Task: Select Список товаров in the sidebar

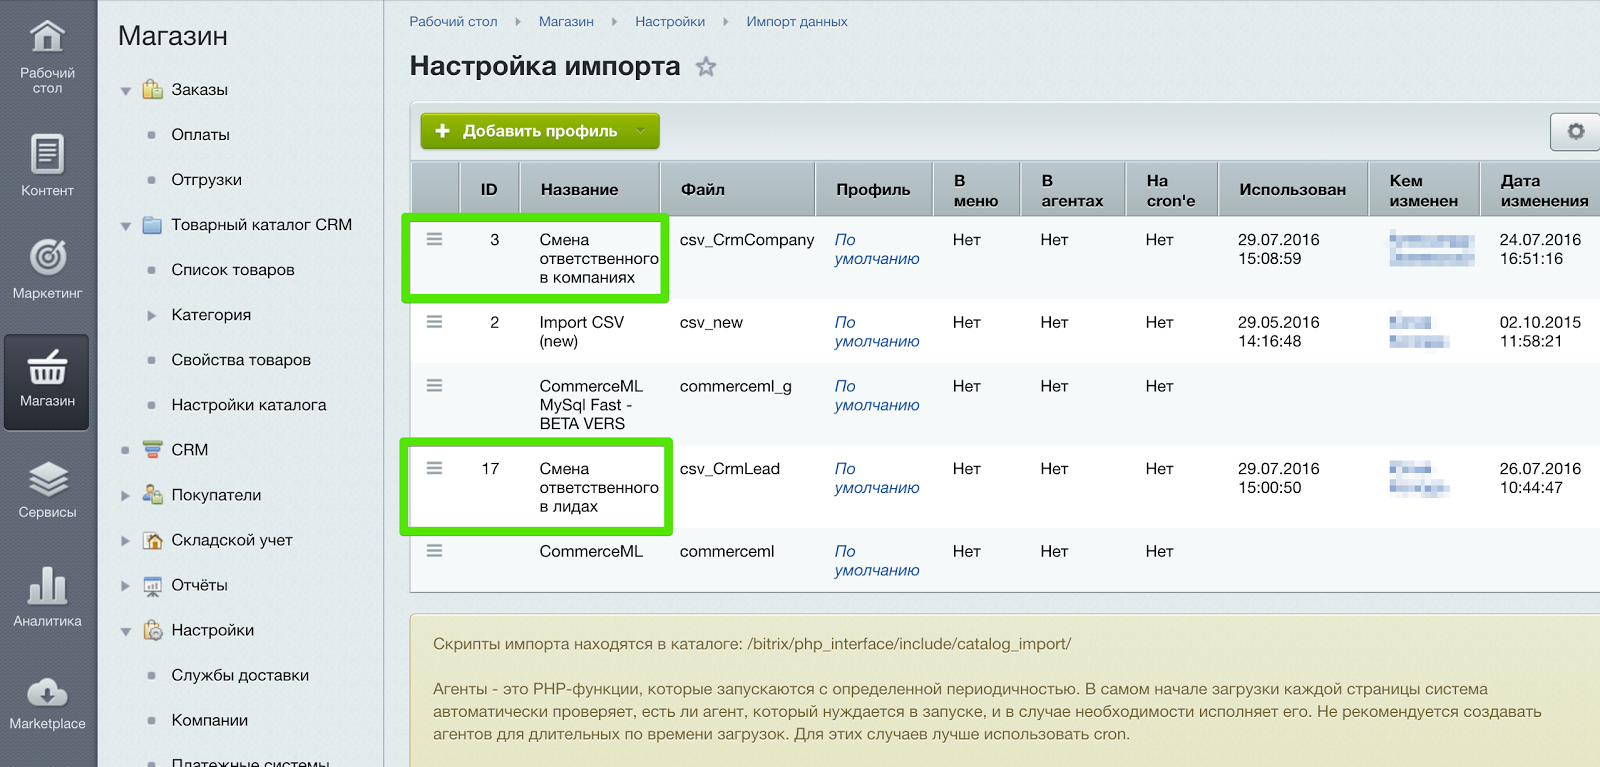Action: [x=233, y=270]
